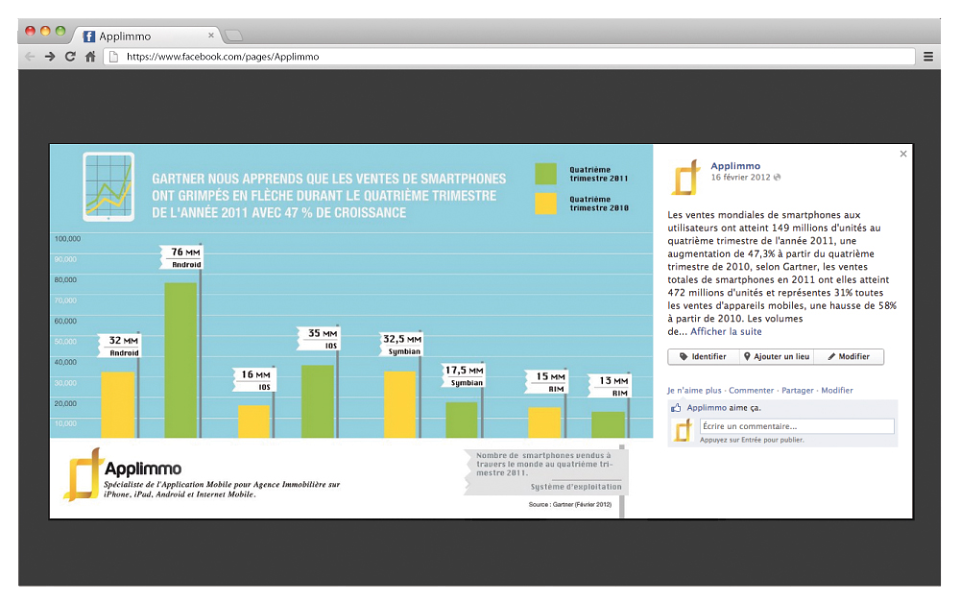The height and width of the screenshot is (601, 960).
Task: Click the browser forward arrow
Action: [x=50, y=56]
